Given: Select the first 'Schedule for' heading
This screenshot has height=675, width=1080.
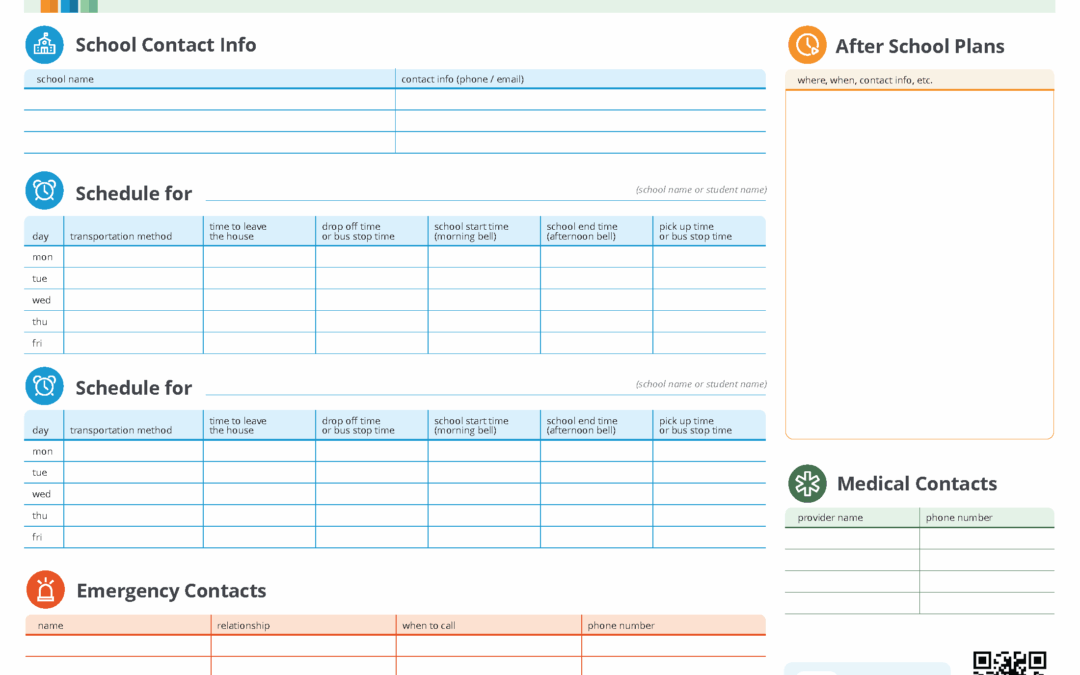Looking at the screenshot, I should (134, 194).
